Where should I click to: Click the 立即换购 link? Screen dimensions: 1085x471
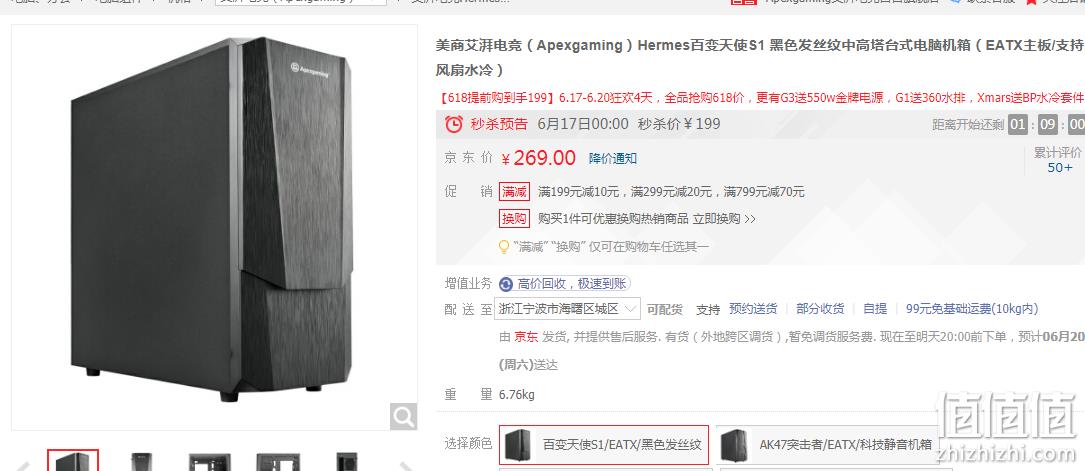[724, 219]
